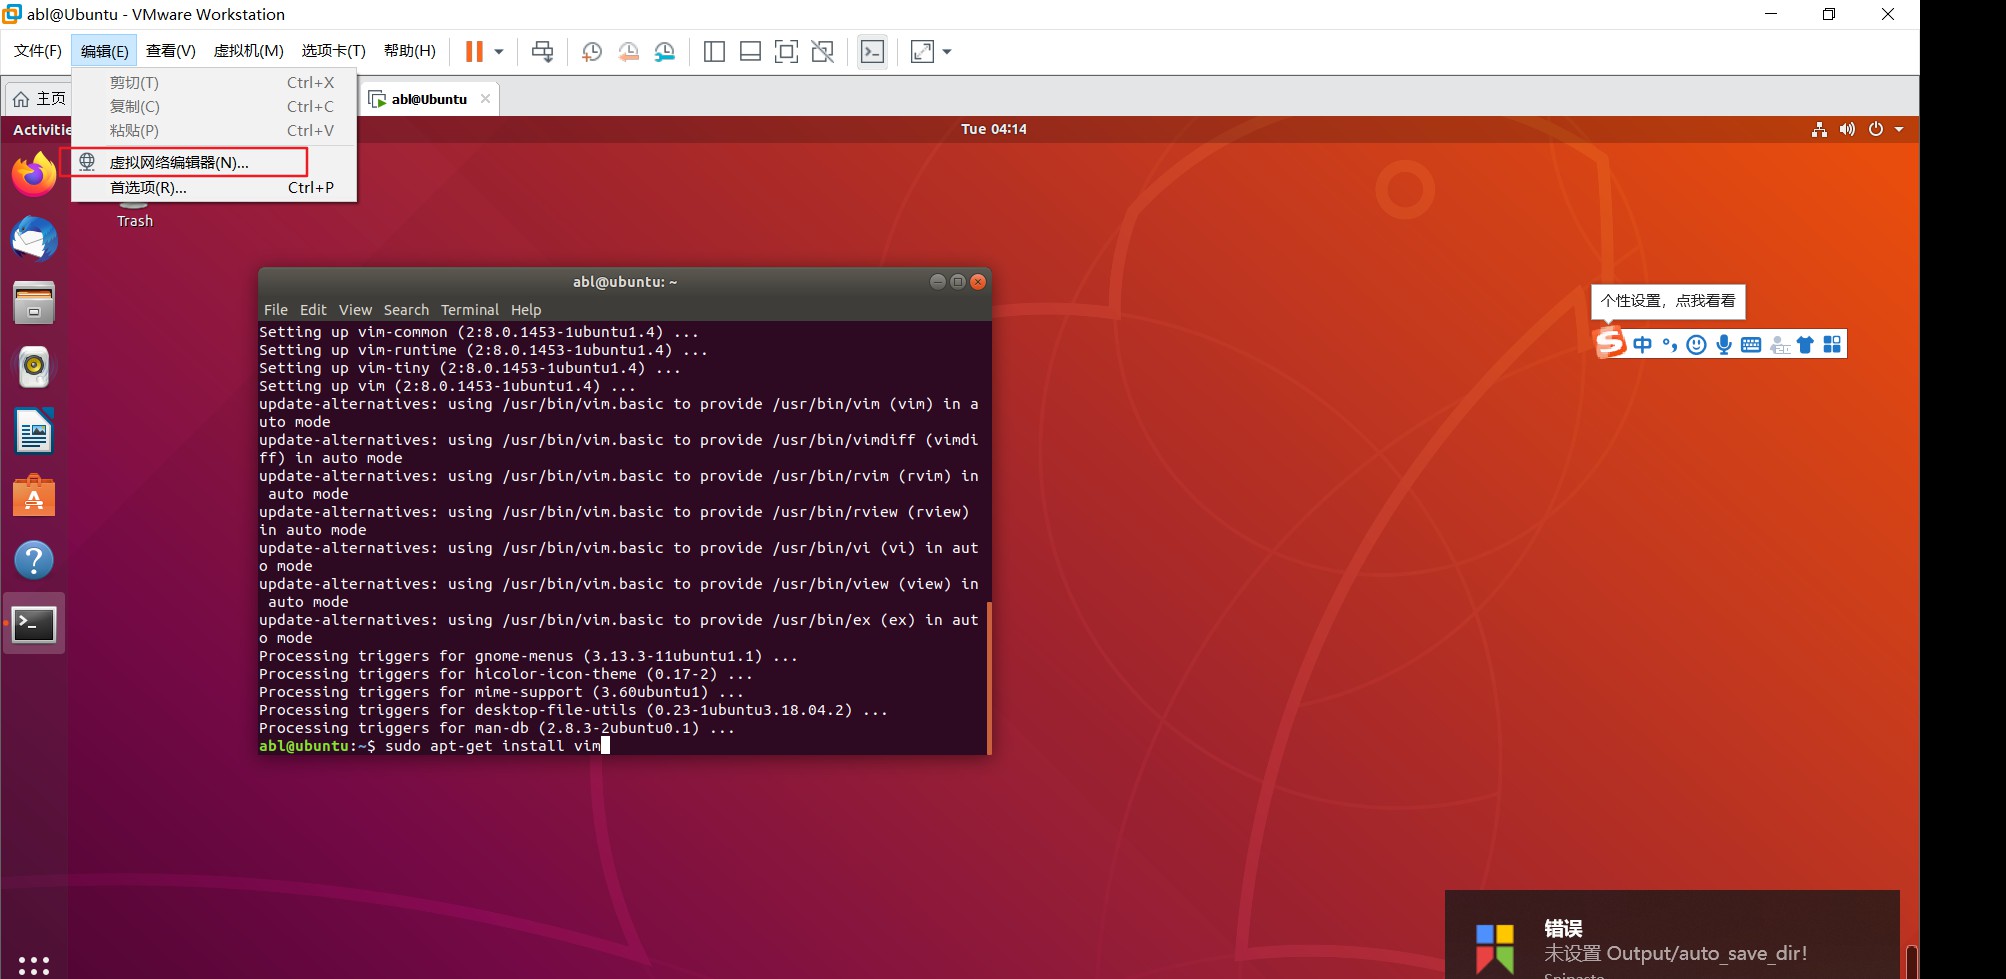
Task: Click the Terminal icon in the dock
Action: 34,625
